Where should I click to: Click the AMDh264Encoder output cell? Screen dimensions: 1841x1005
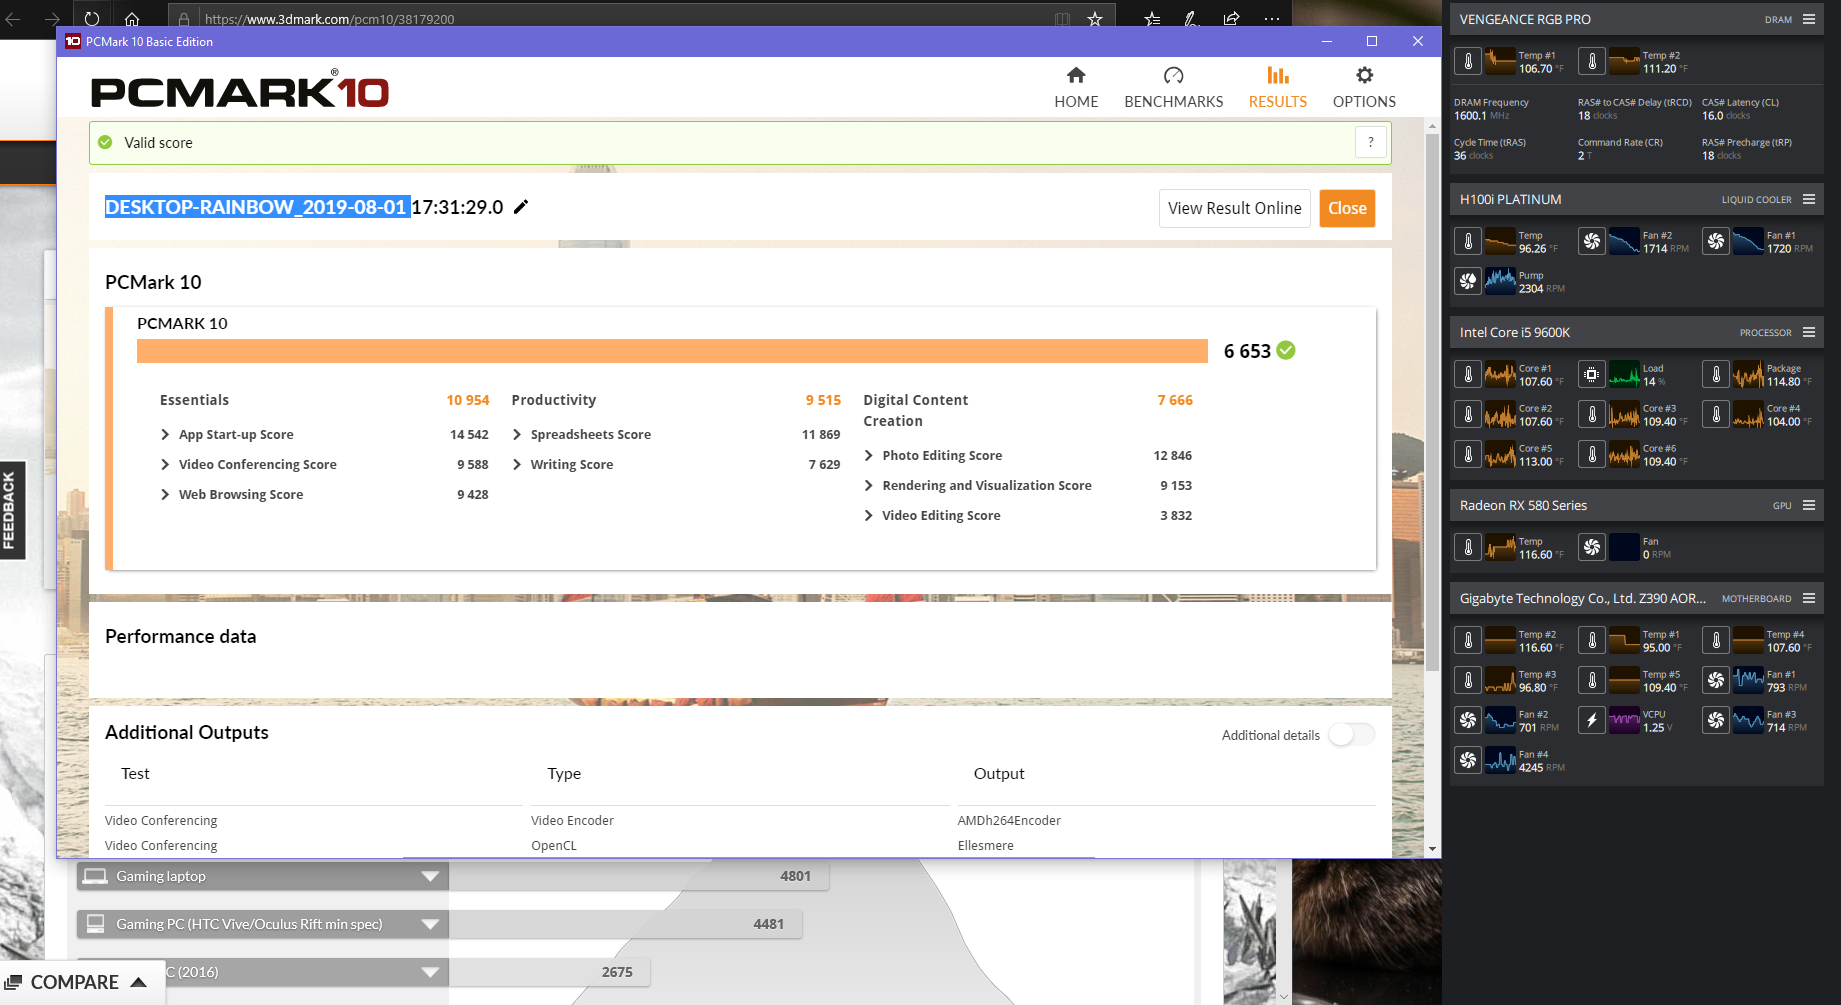1009,820
